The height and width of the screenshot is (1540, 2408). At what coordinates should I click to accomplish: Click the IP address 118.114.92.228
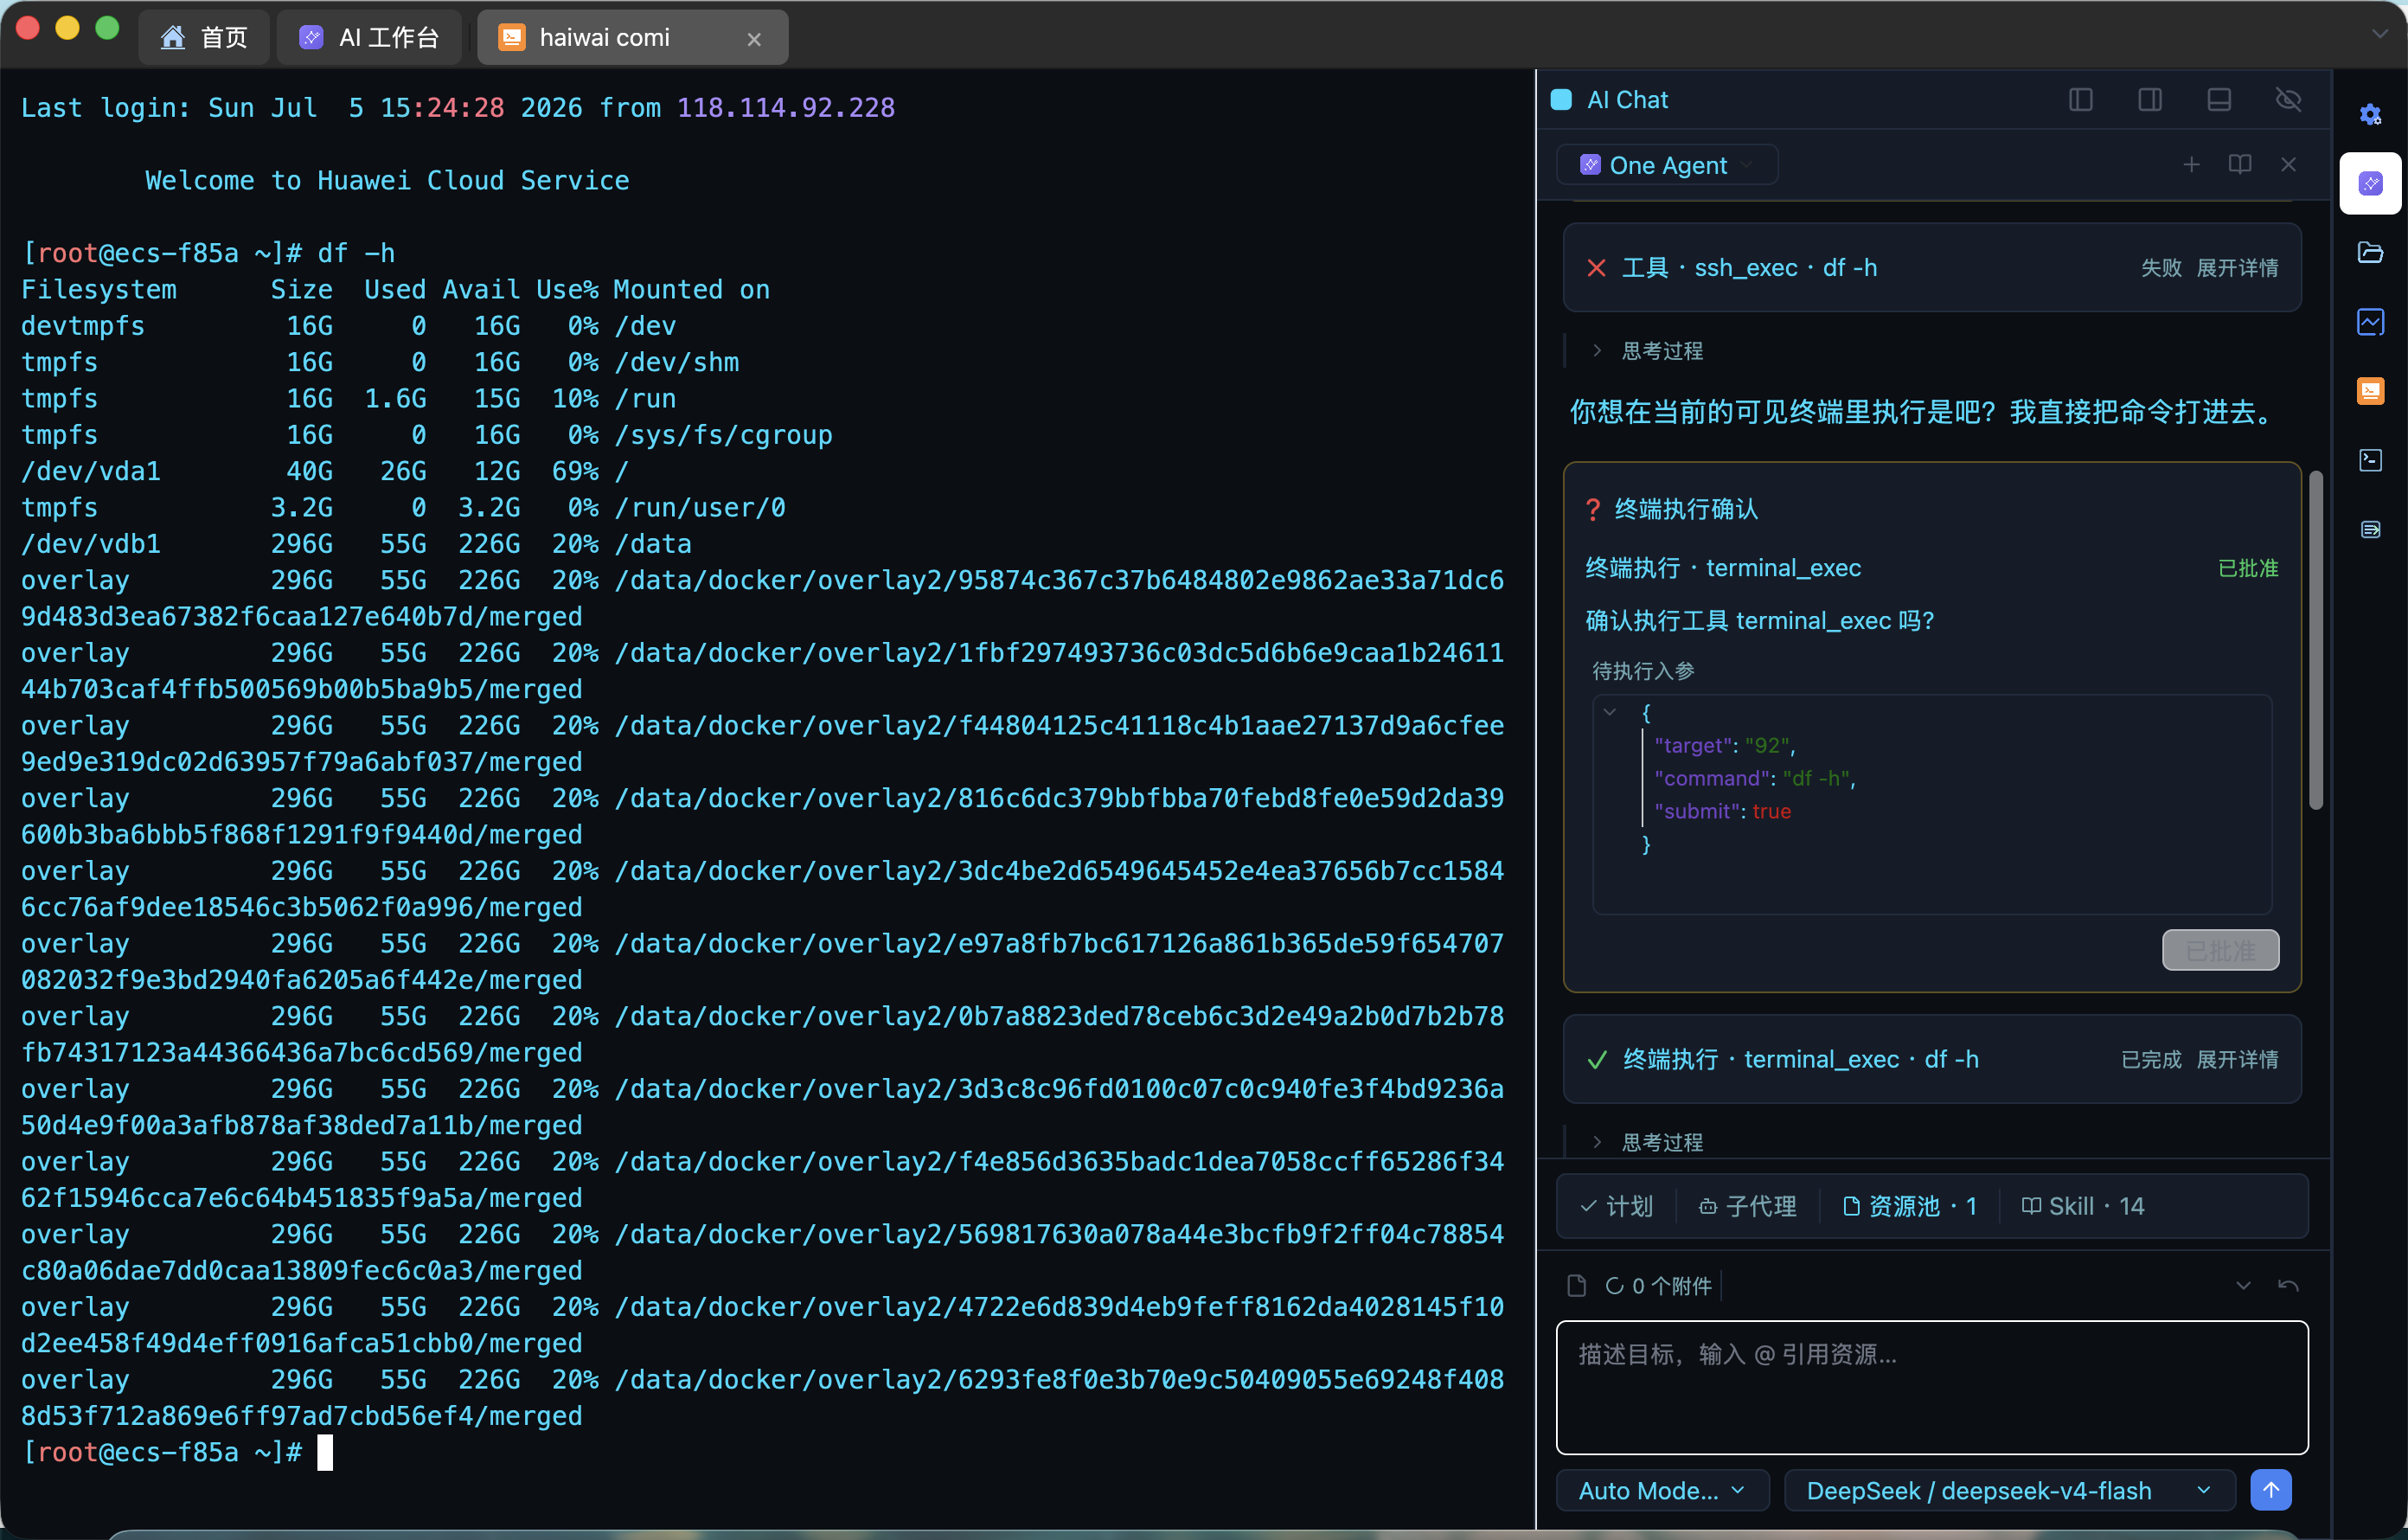click(786, 108)
